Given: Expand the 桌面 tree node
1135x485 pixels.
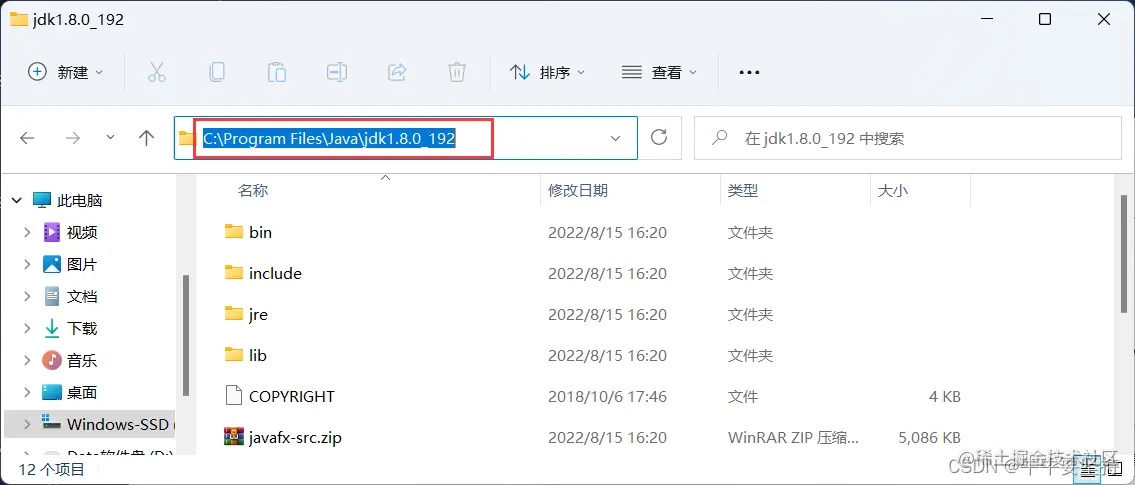Looking at the screenshot, I should click(x=27, y=392).
